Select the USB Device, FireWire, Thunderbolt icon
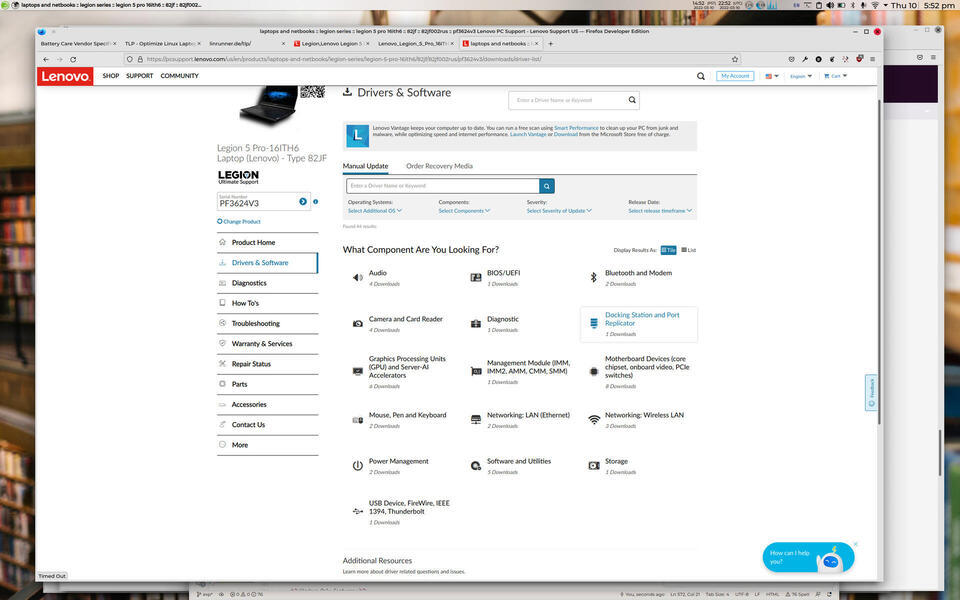 point(358,511)
